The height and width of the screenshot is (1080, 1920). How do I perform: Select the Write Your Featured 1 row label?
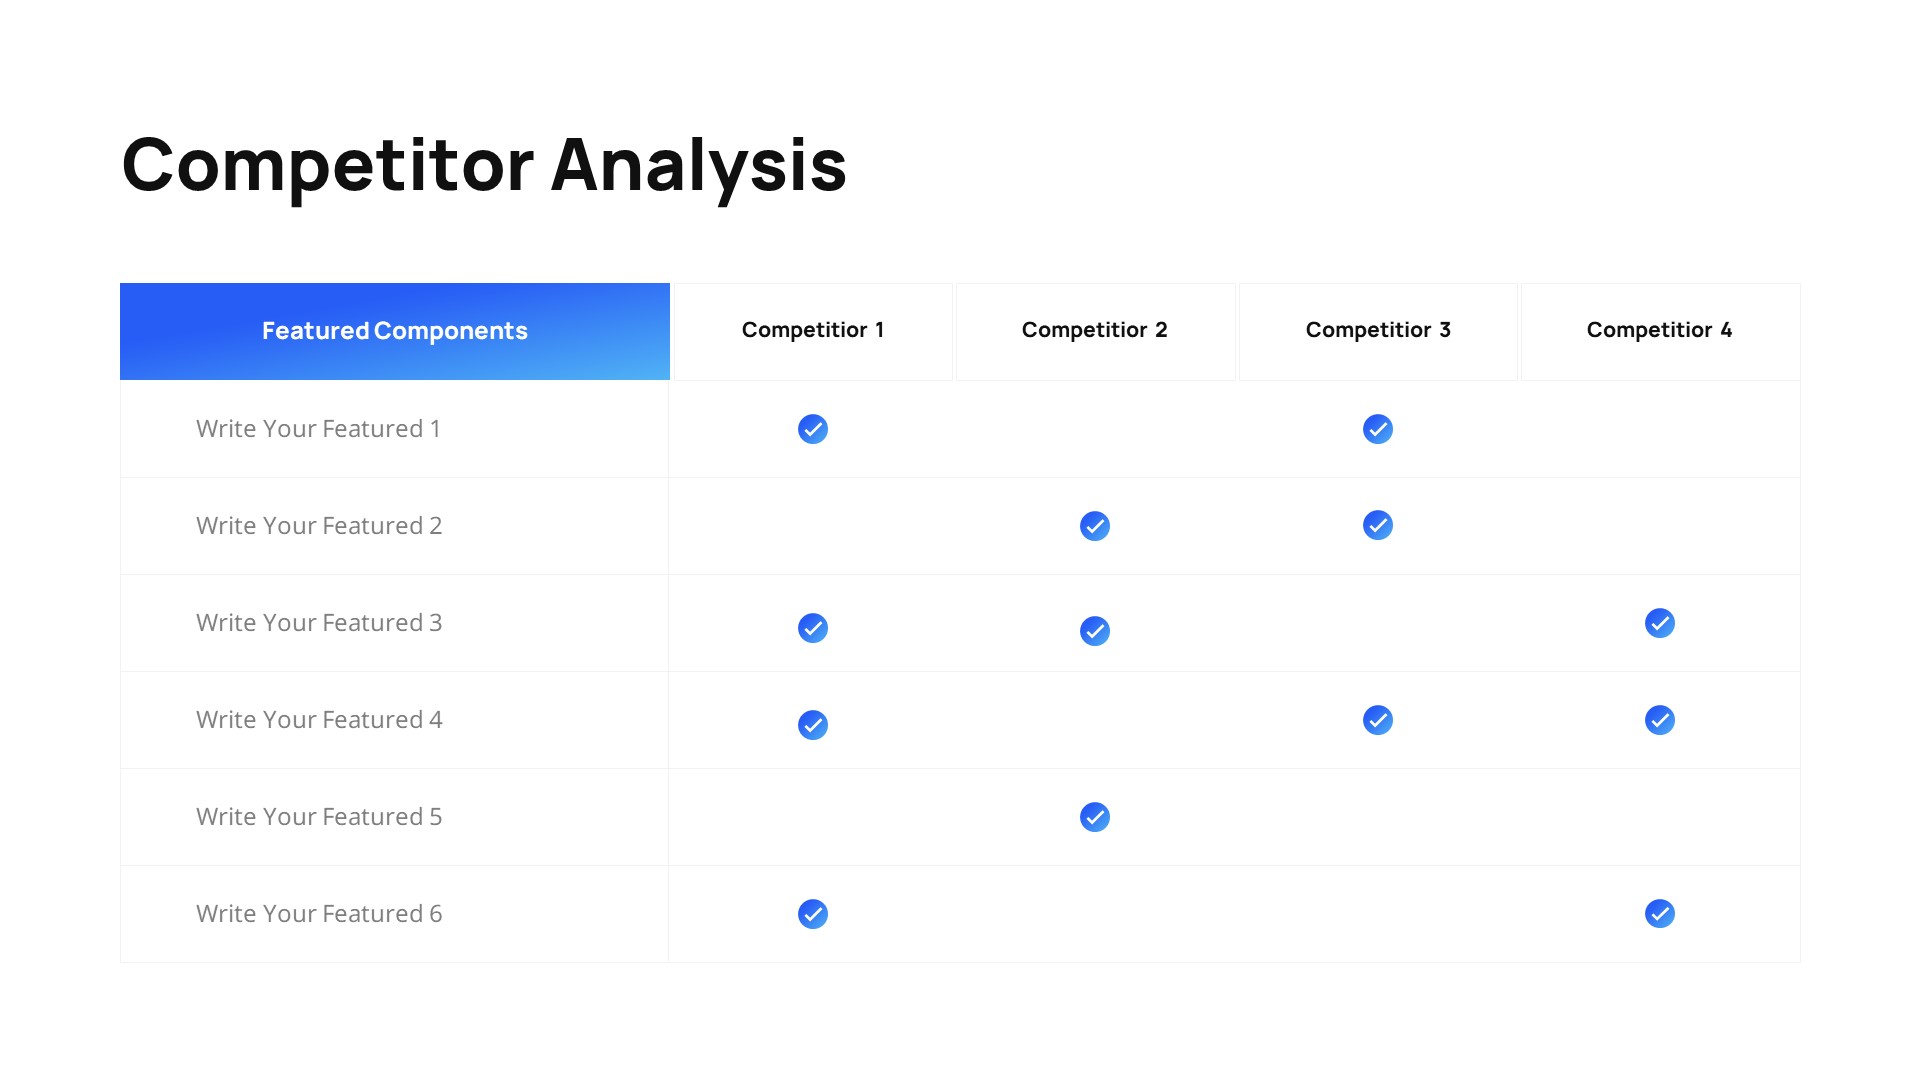coord(318,429)
